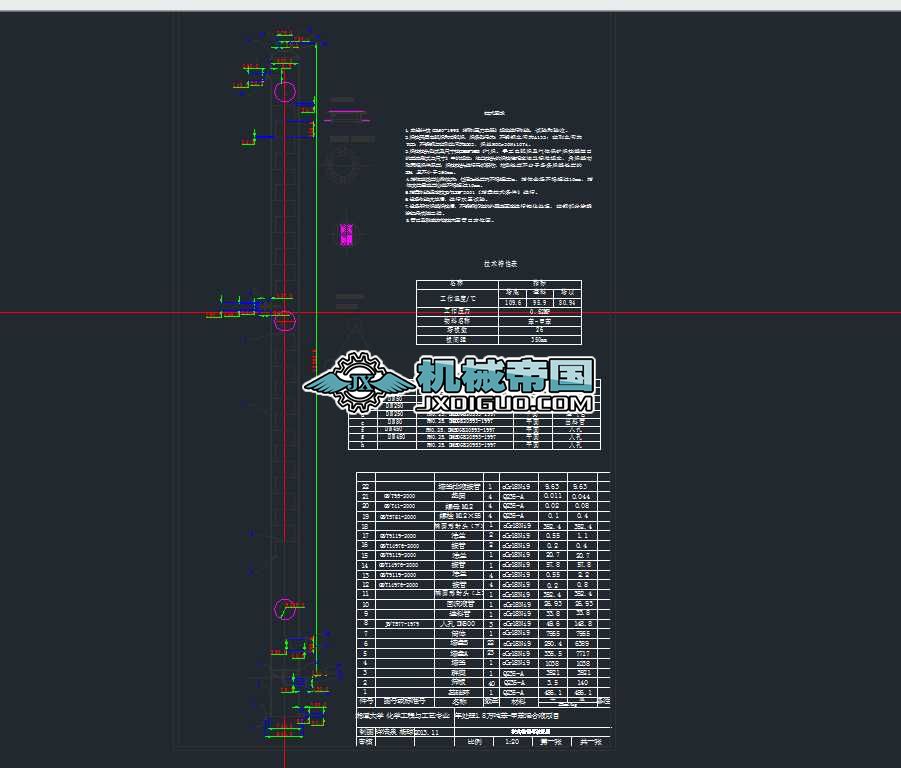Click the temperature value 95.9
901x768 pixels.
539,302
